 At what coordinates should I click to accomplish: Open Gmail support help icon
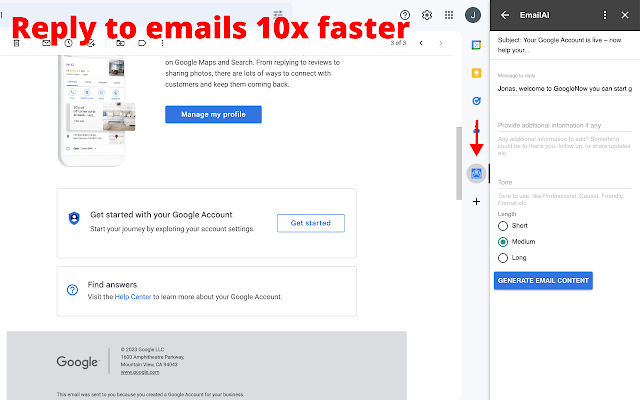point(404,15)
